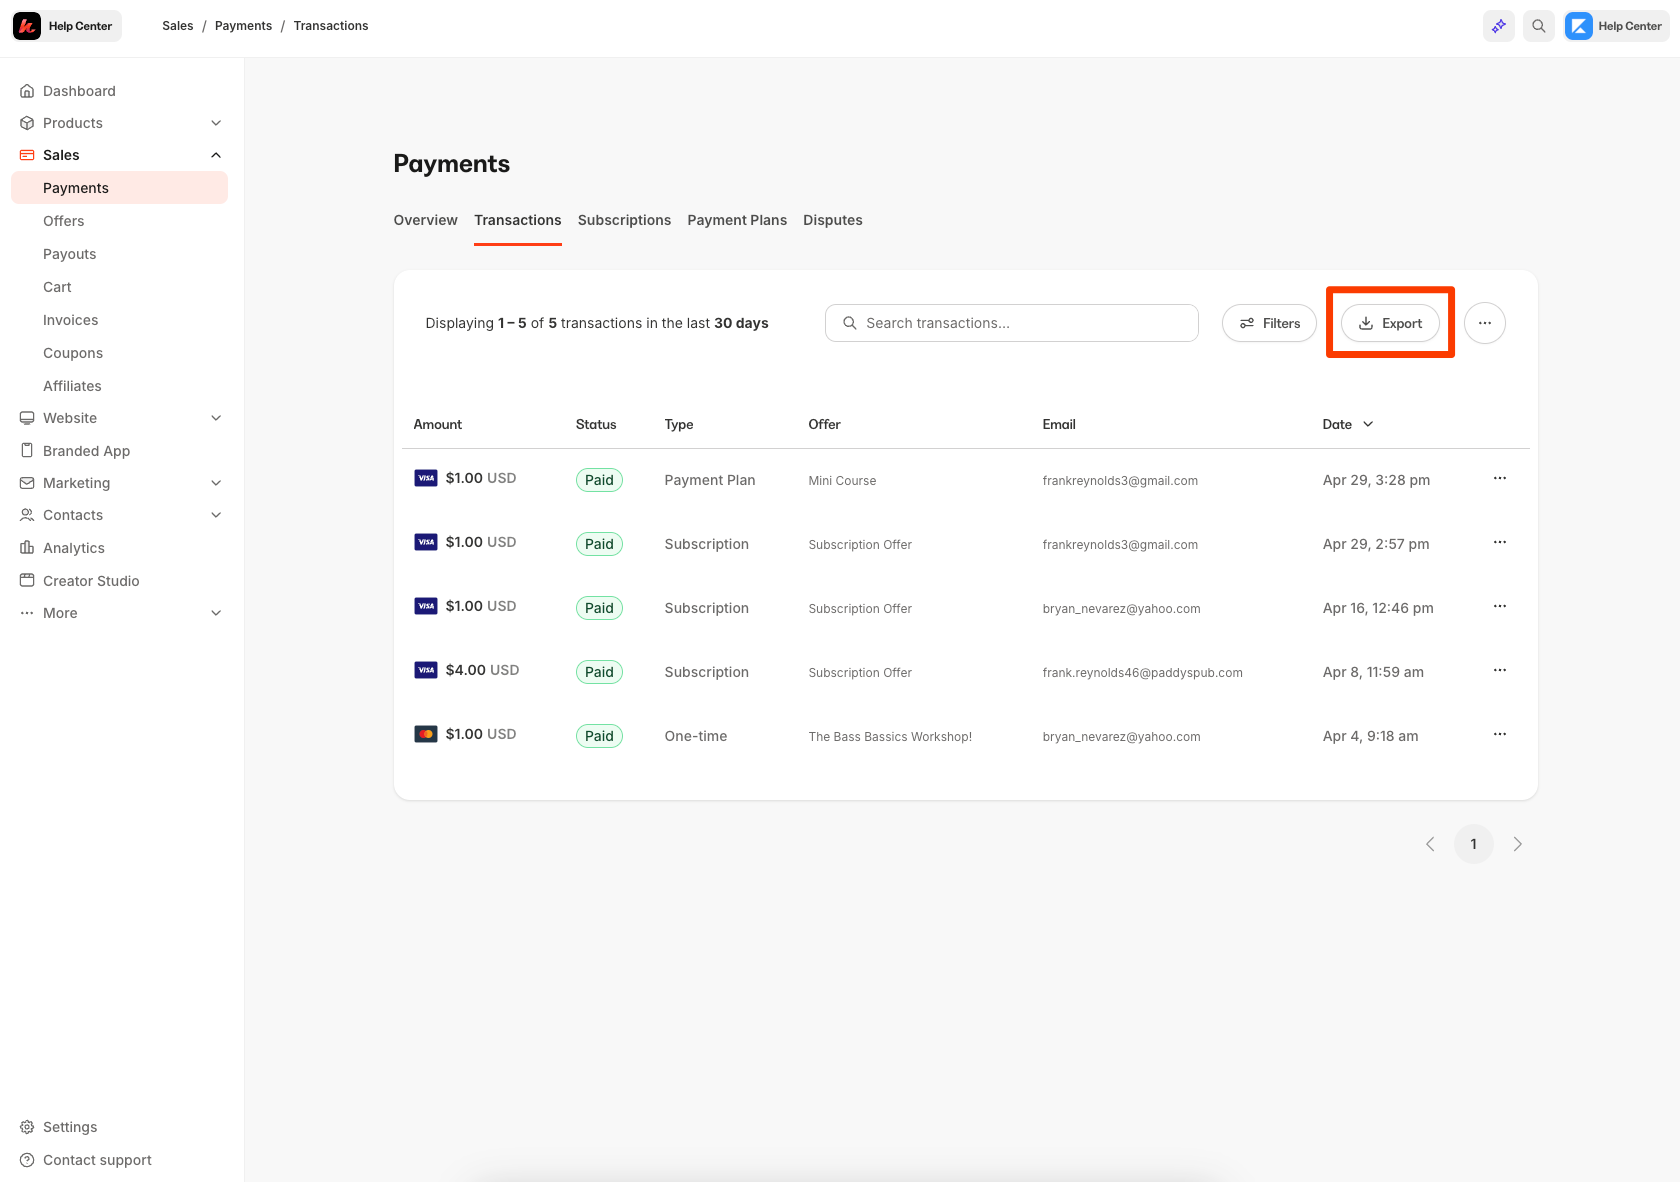The image size is (1680, 1182).
Task: Open the search magnifier in top bar
Action: [x=1539, y=26]
